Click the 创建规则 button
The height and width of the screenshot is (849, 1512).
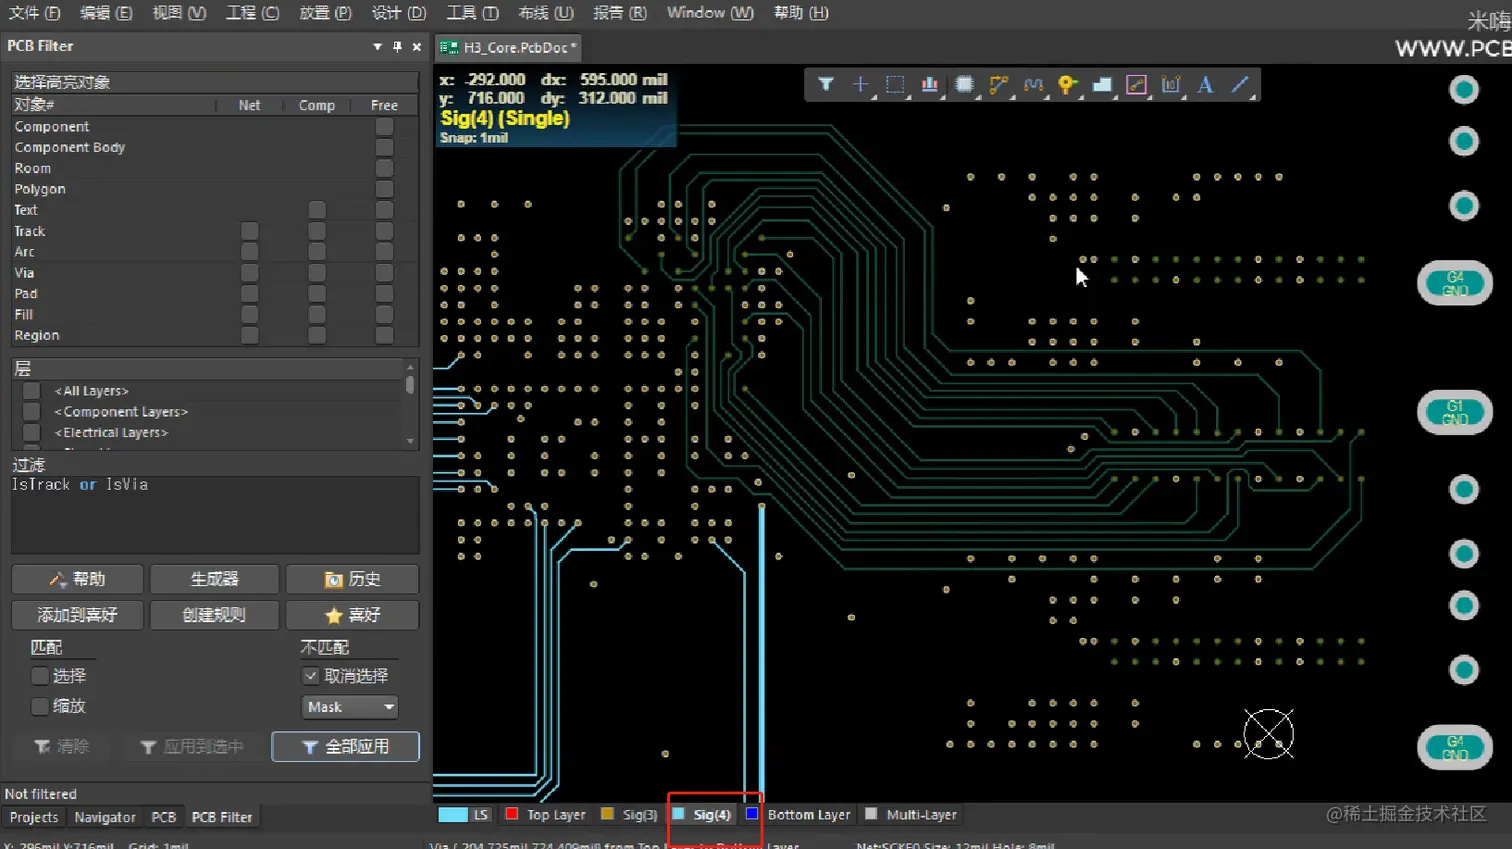(214, 615)
